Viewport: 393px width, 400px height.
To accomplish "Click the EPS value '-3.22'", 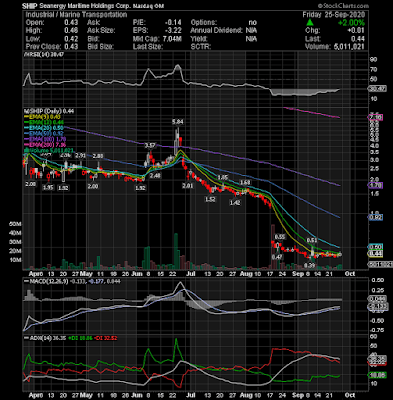I will (173, 31).
